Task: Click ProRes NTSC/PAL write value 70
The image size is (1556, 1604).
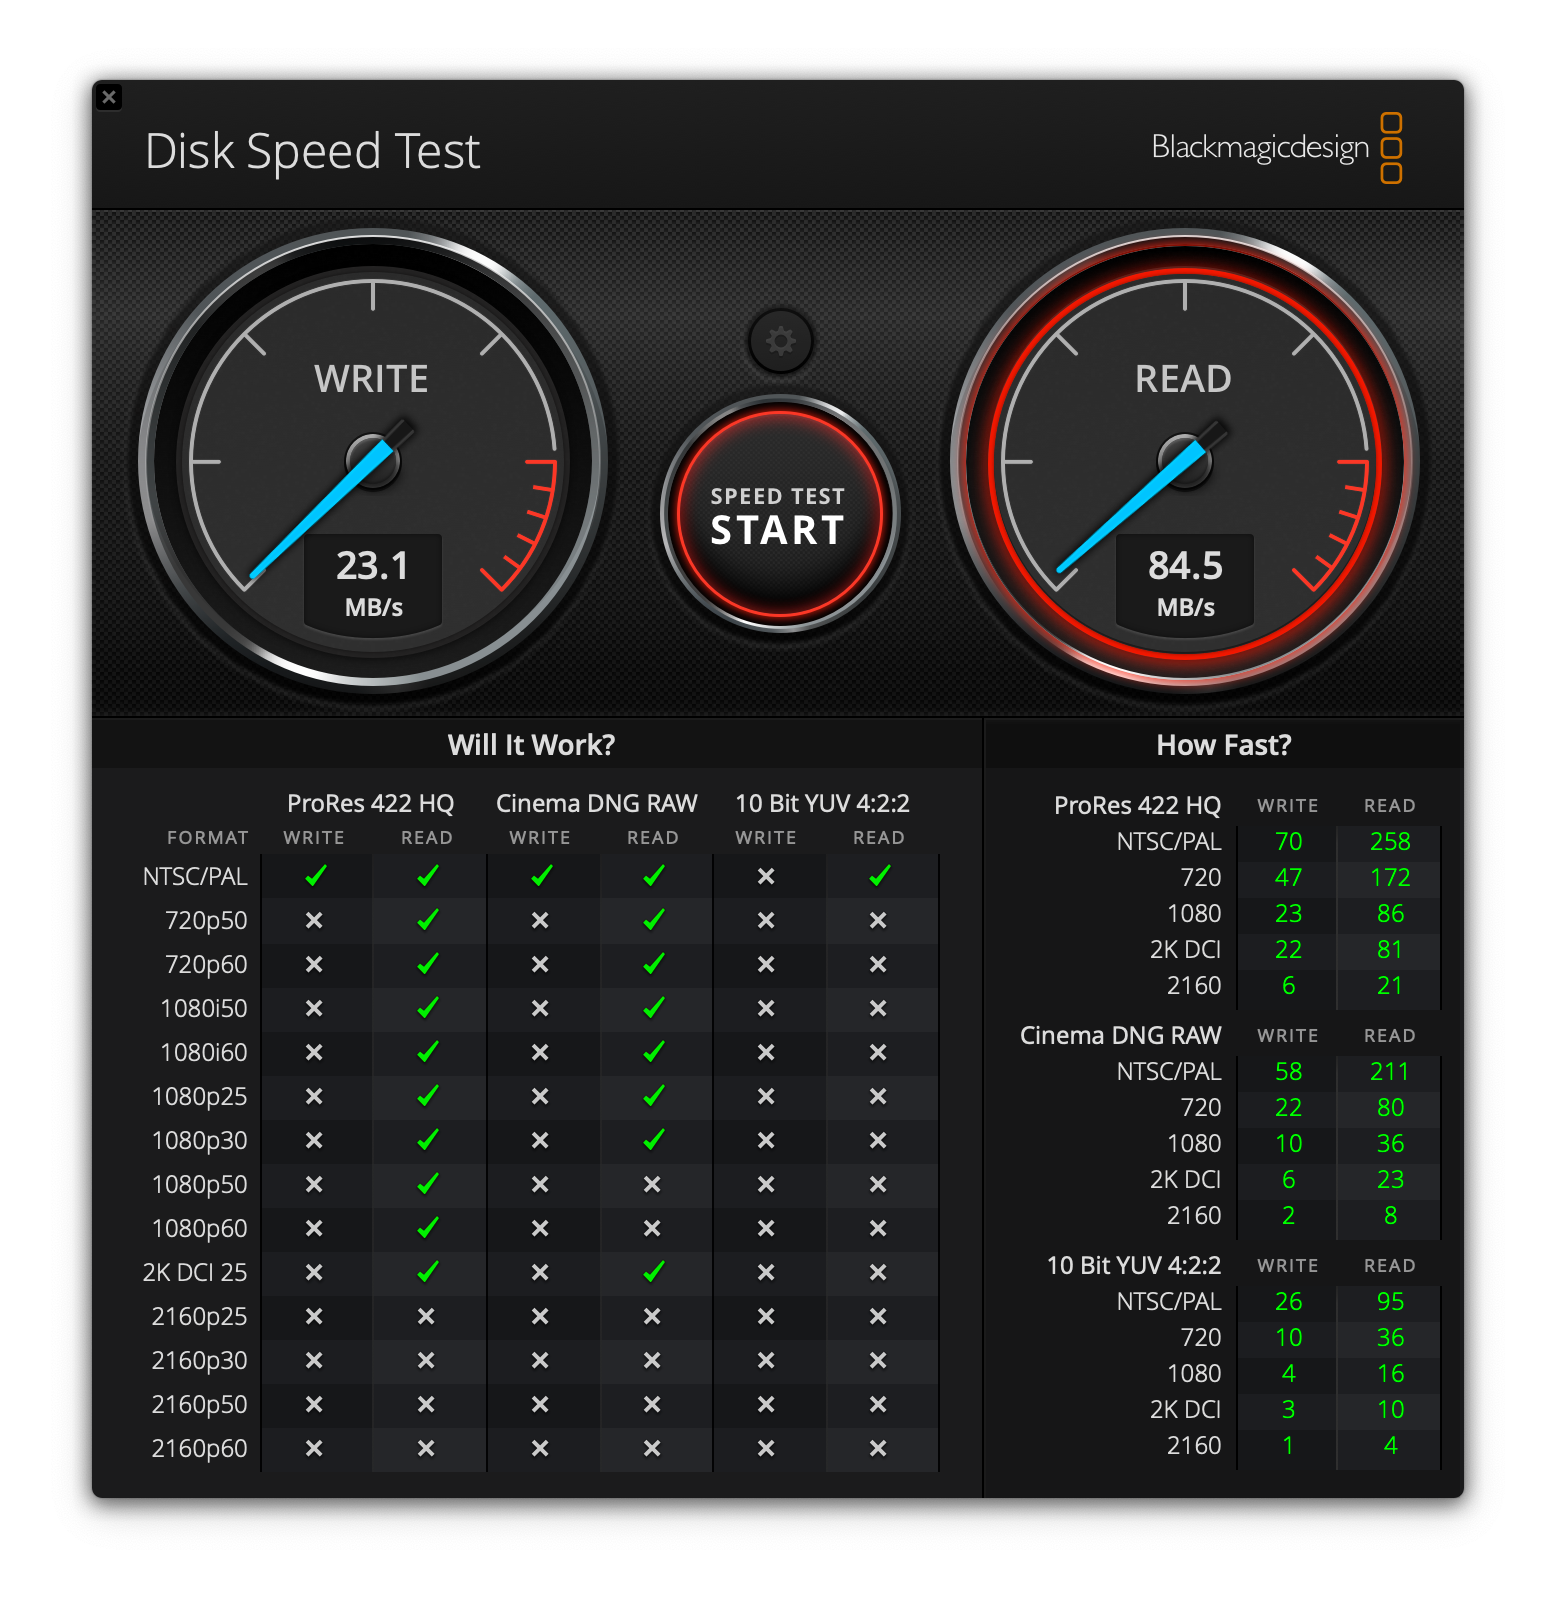Action: click(1289, 842)
